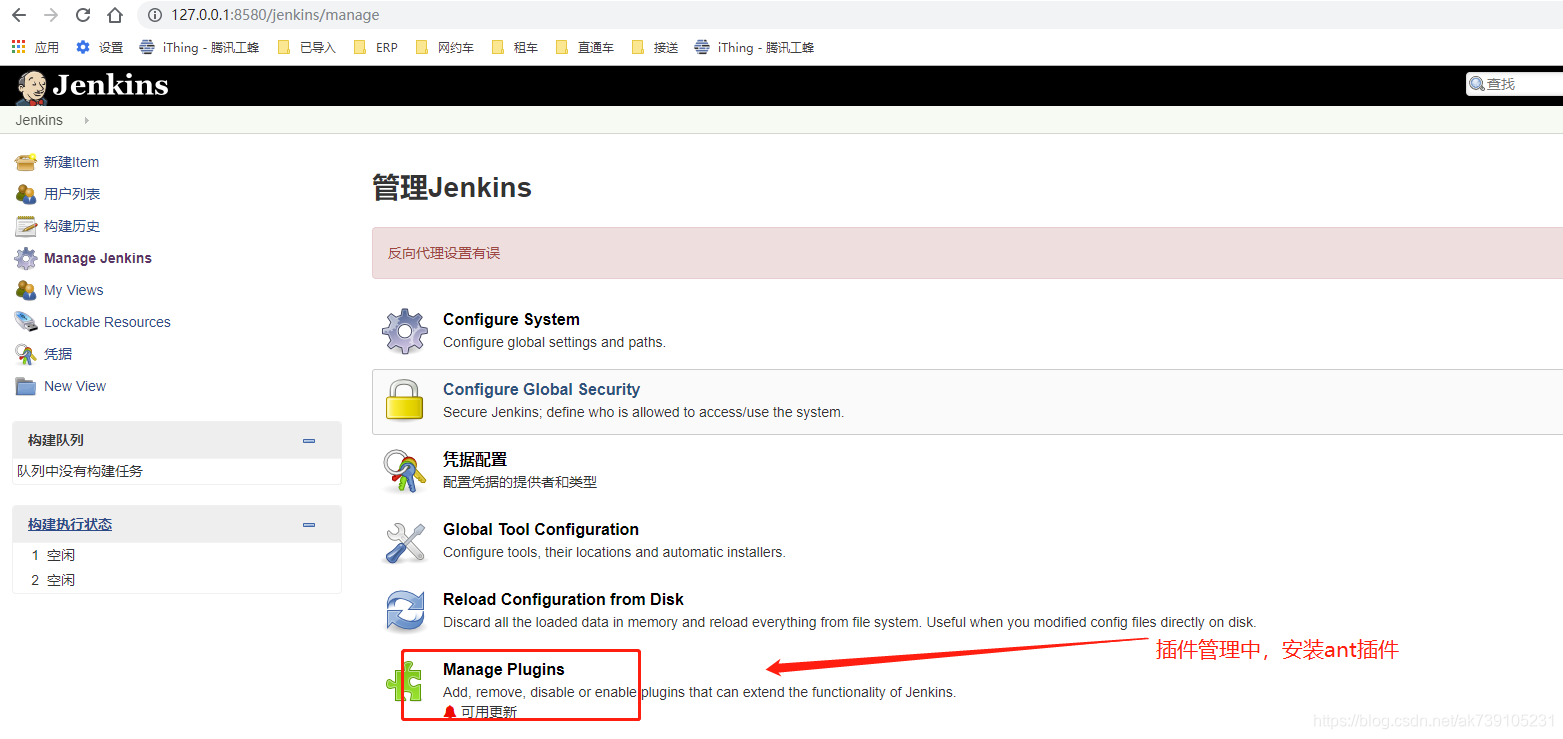Open last iThing - 腾讯工蜂 bookmark

754,47
